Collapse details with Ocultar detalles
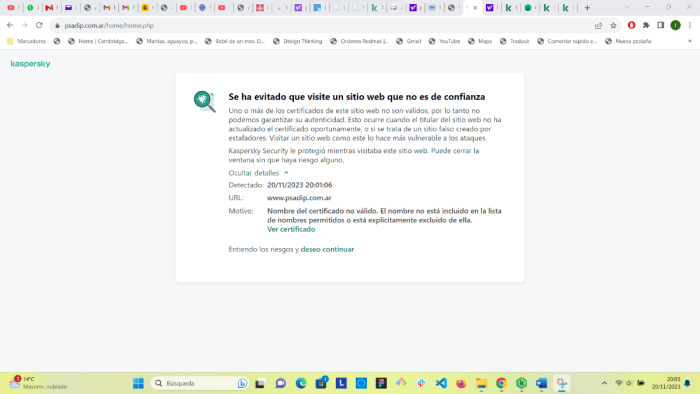Viewport: 700px width, 394px height. click(x=258, y=173)
